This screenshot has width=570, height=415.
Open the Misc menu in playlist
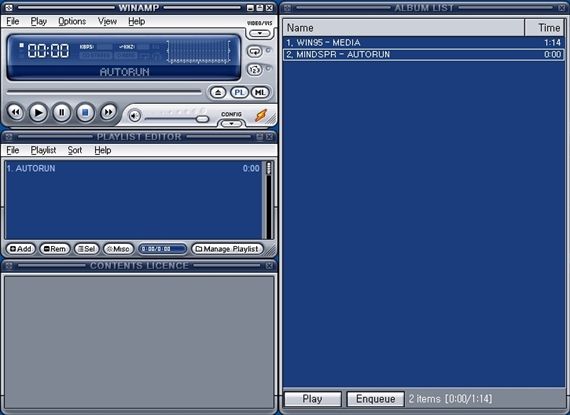(119, 249)
